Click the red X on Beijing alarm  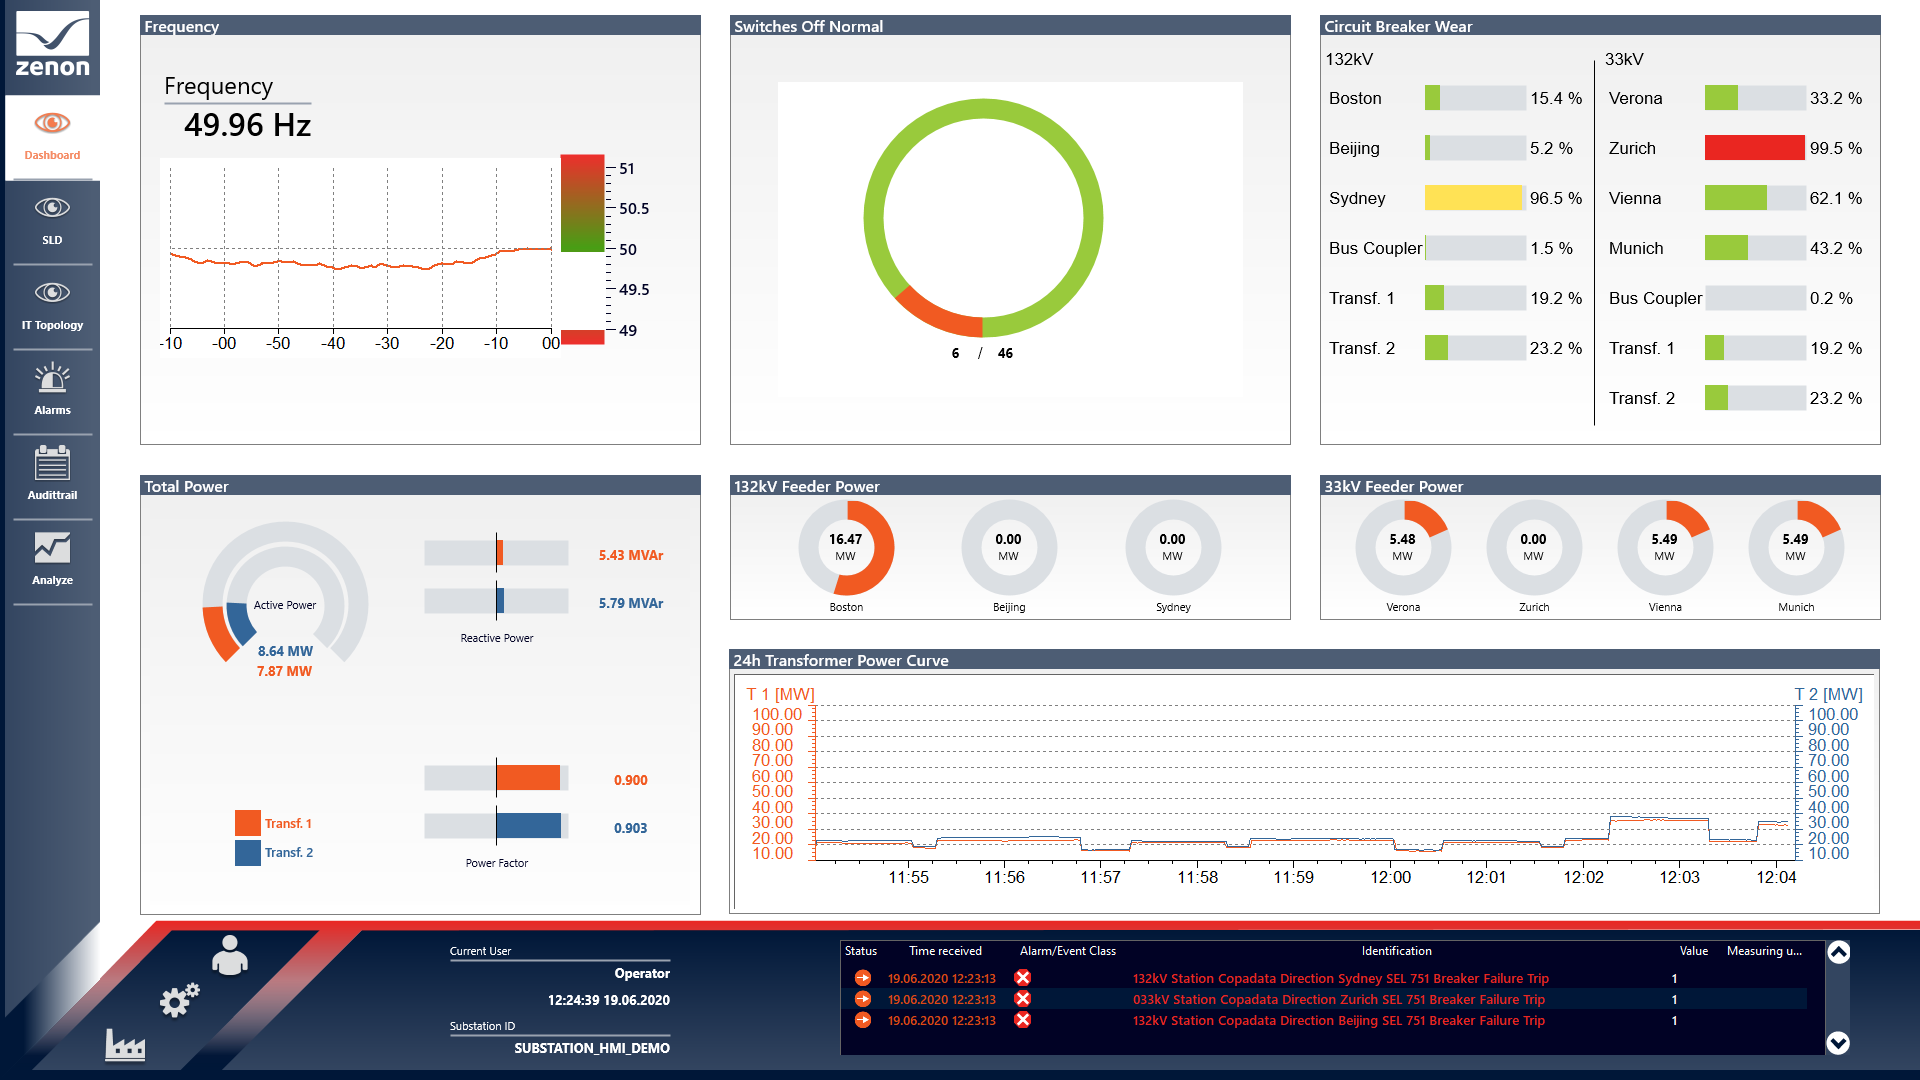[x=1022, y=1020]
